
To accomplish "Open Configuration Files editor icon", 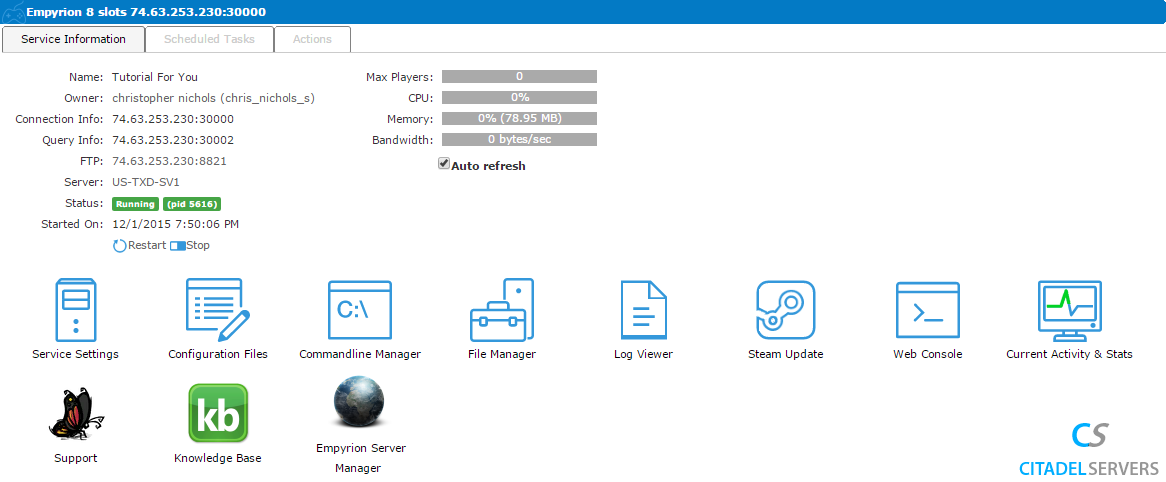I will pyautogui.click(x=218, y=310).
